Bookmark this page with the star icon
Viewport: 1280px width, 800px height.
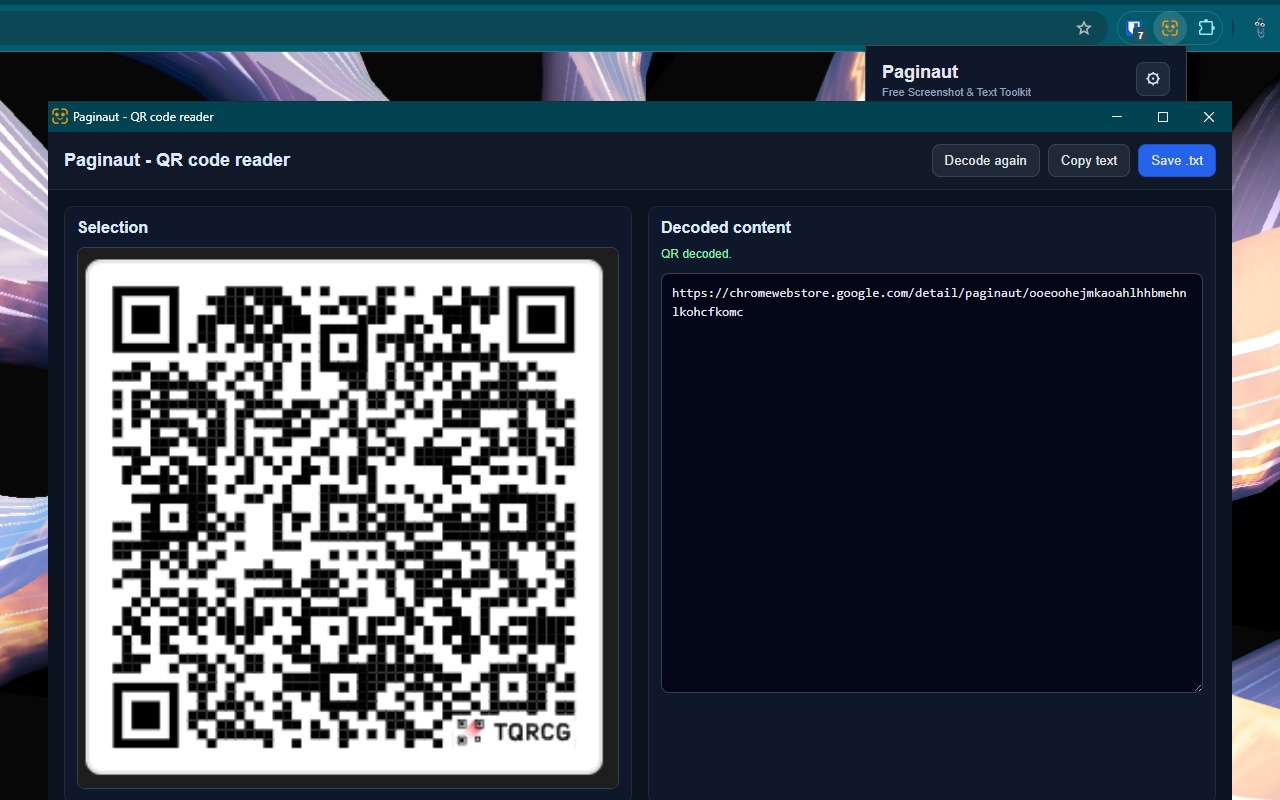[x=1084, y=28]
